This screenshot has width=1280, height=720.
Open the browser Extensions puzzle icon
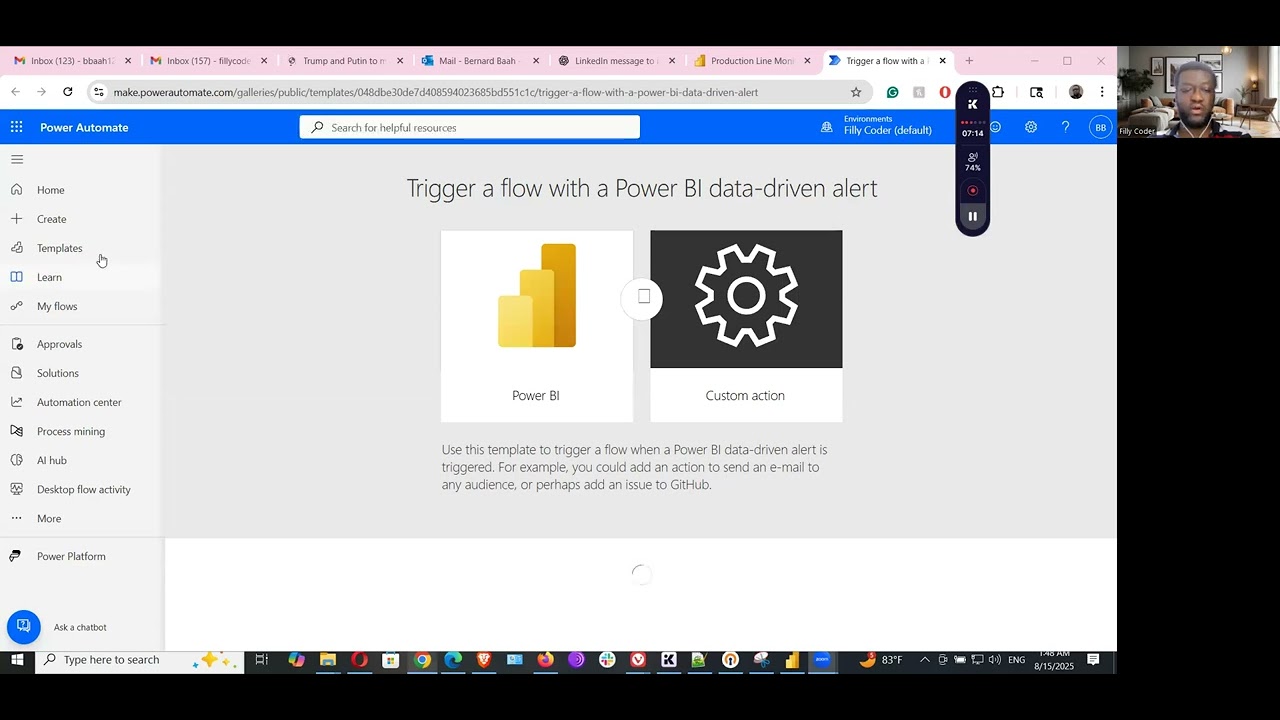point(997,92)
